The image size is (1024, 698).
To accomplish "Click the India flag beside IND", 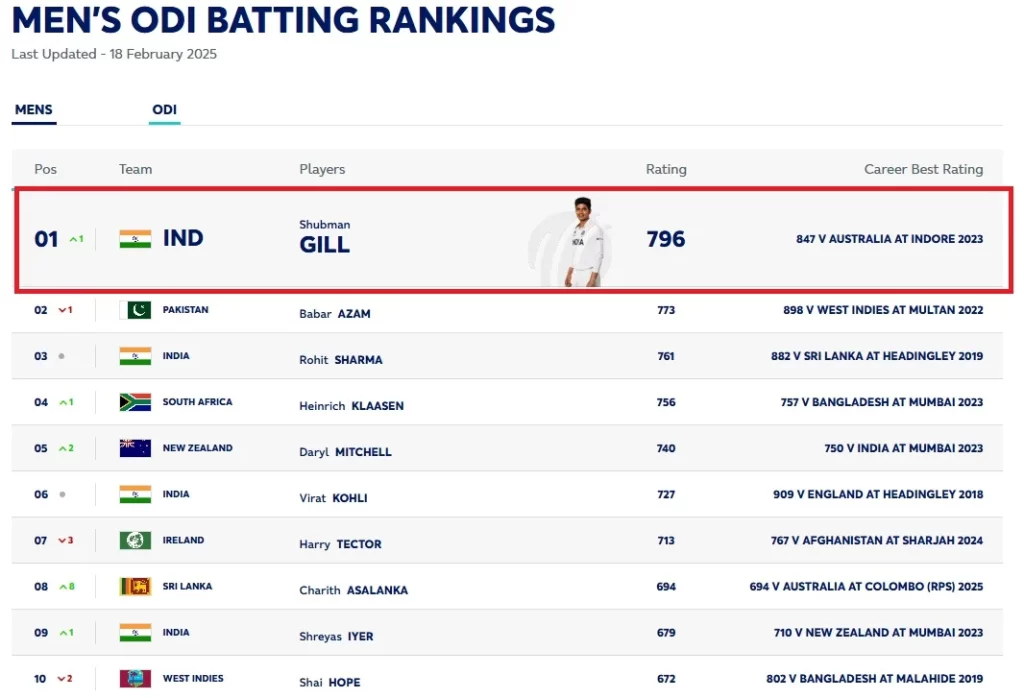I will pos(135,239).
